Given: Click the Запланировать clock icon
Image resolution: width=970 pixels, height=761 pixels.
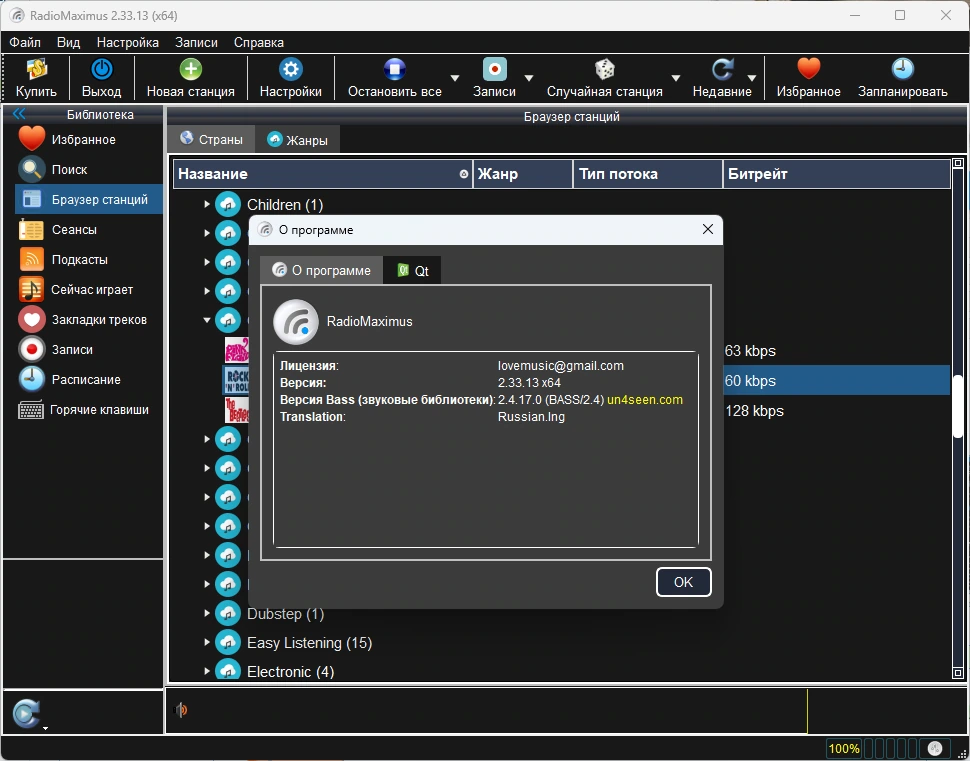Looking at the screenshot, I should (903, 69).
